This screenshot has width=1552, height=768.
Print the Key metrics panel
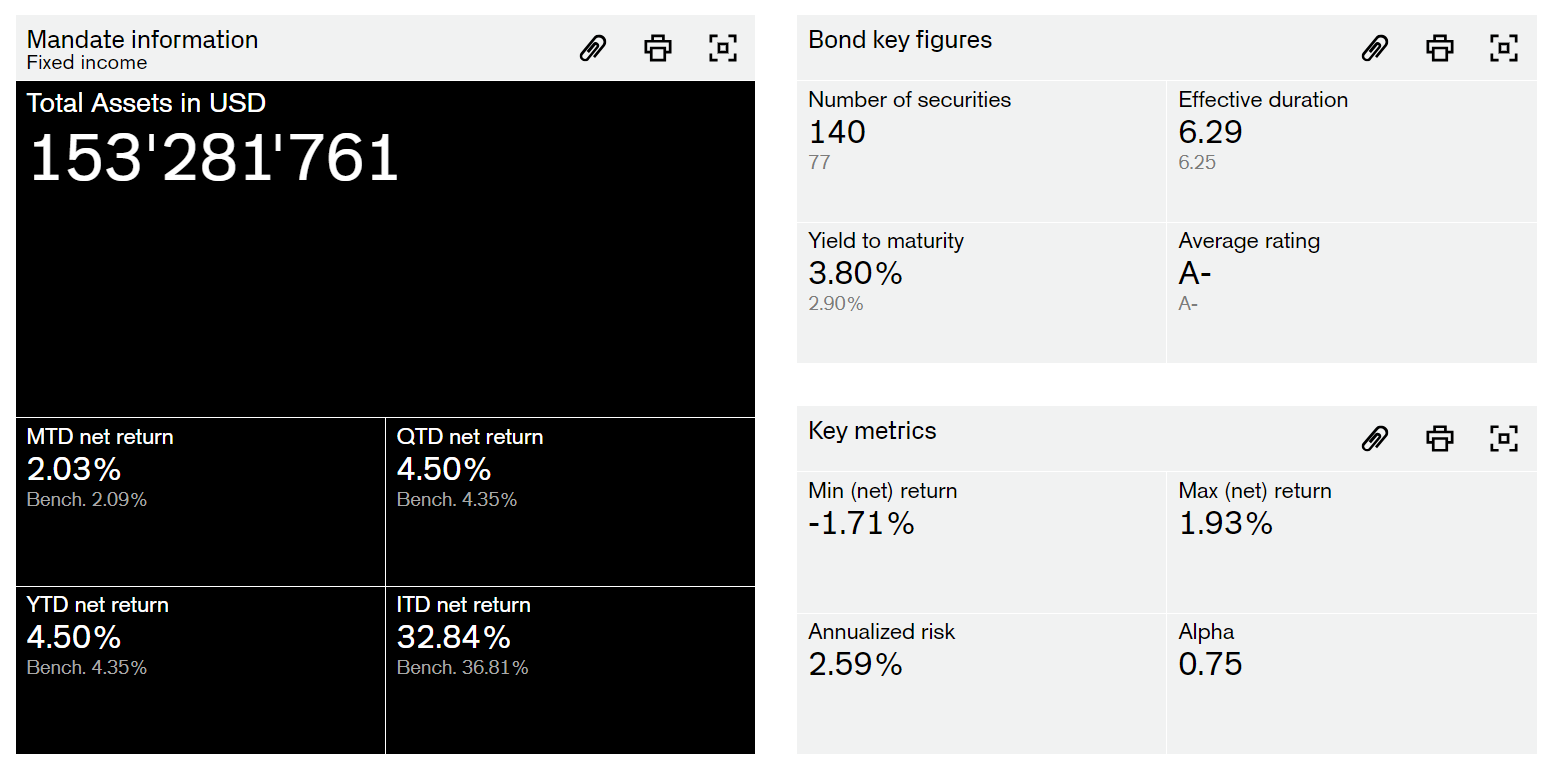coord(1439,438)
